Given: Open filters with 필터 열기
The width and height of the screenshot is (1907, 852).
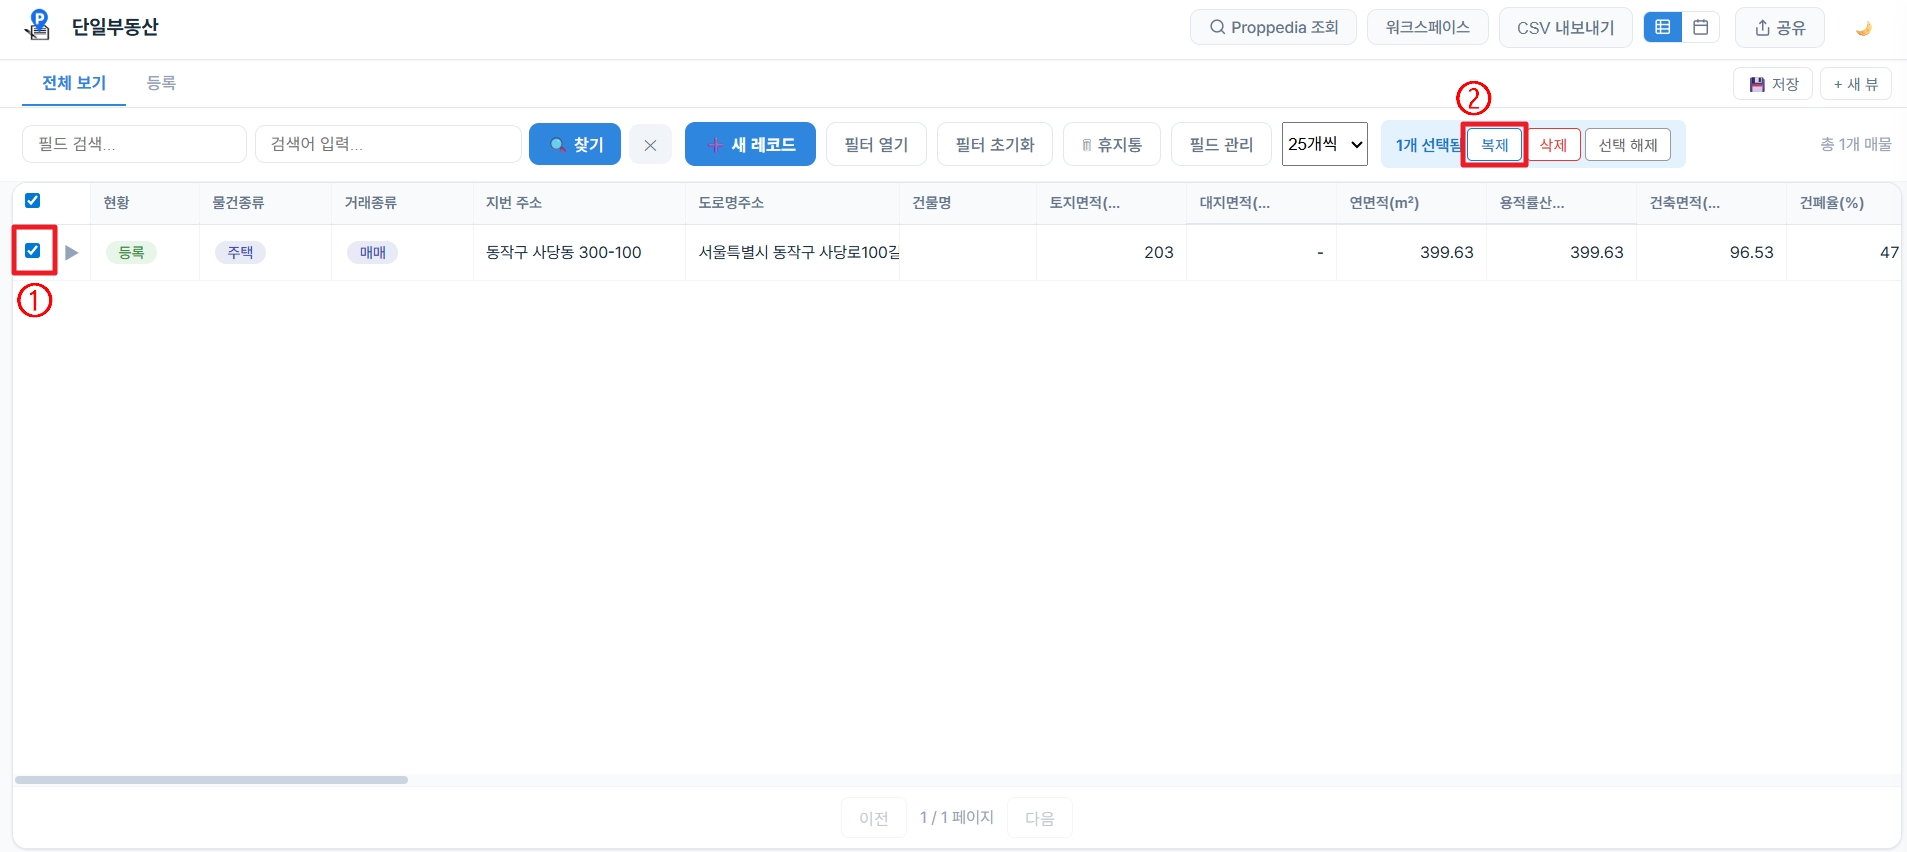Looking at the screenshot, I should (876, 144).
